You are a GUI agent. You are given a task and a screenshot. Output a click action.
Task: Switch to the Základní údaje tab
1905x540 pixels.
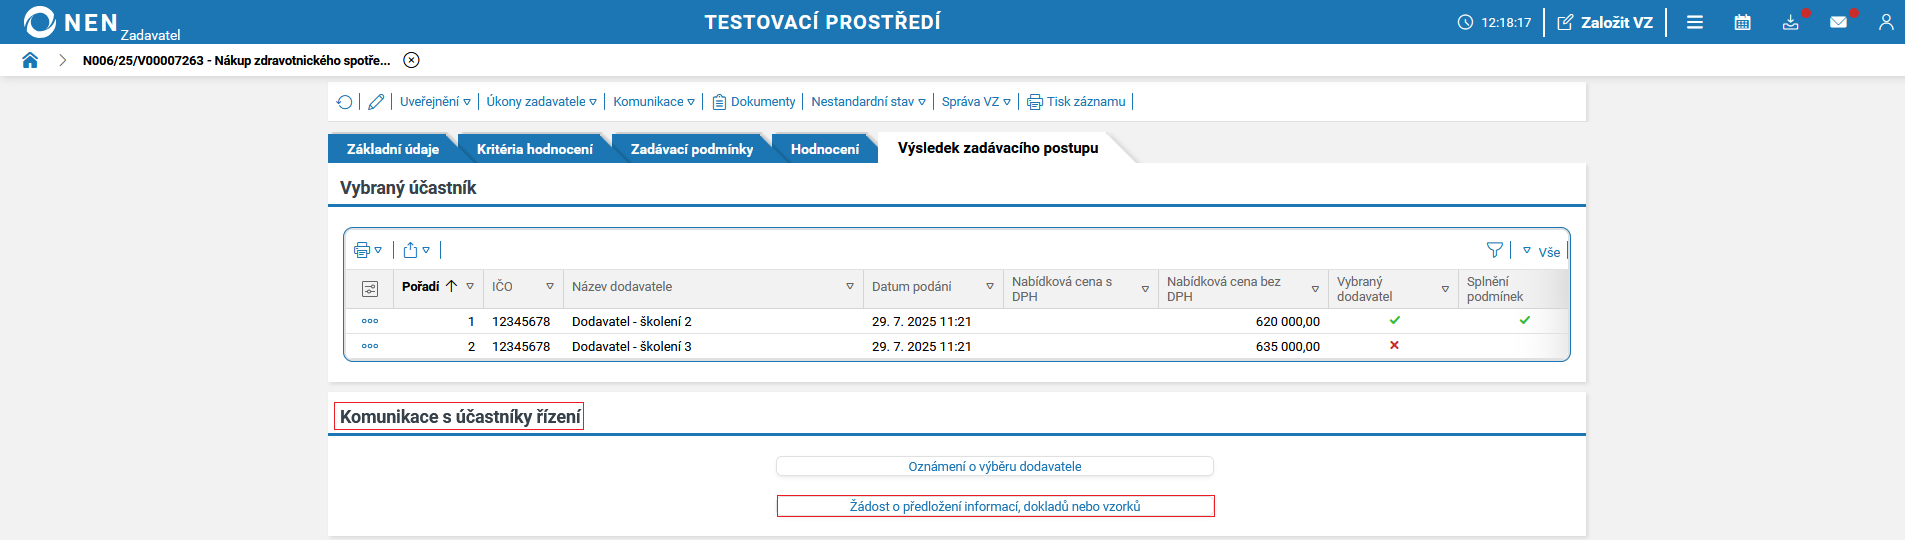392,149
